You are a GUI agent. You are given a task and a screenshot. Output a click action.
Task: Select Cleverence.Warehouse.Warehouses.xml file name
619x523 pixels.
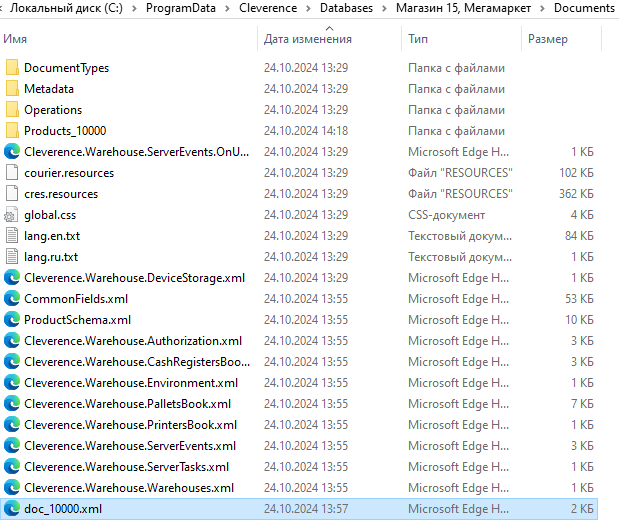pos(129,488)
